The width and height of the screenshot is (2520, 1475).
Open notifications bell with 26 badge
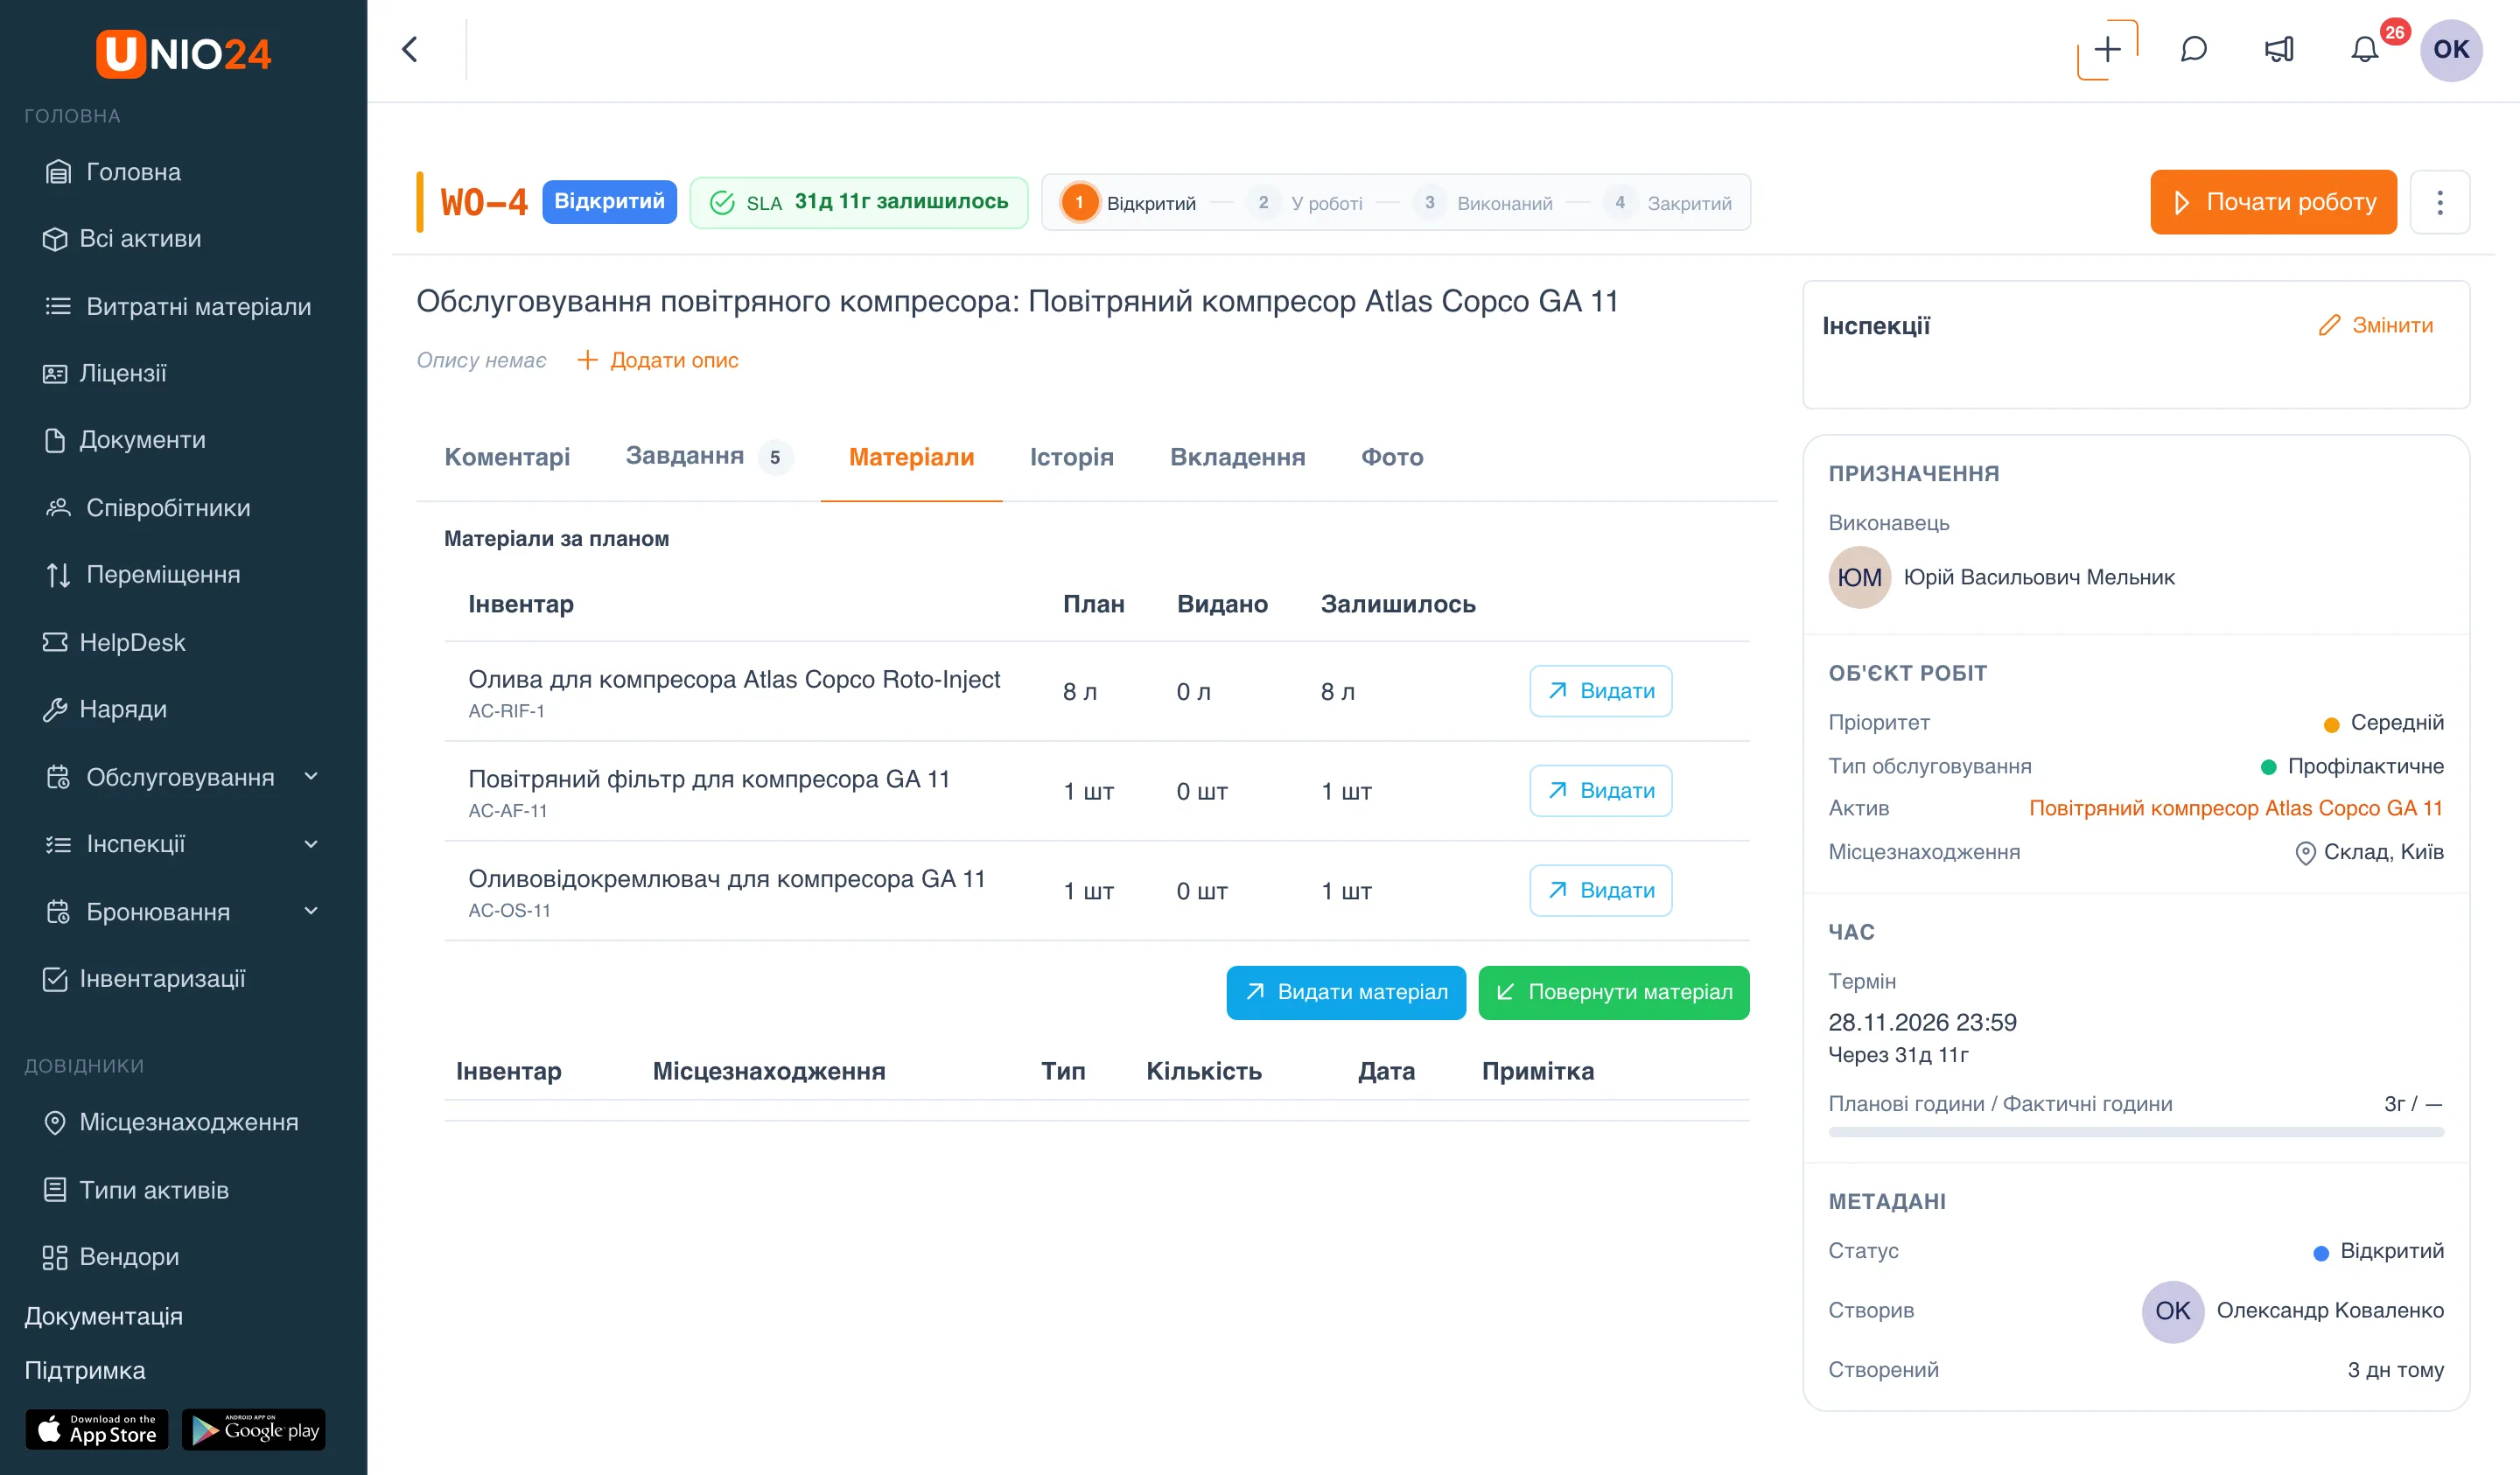coord(2365,50)
